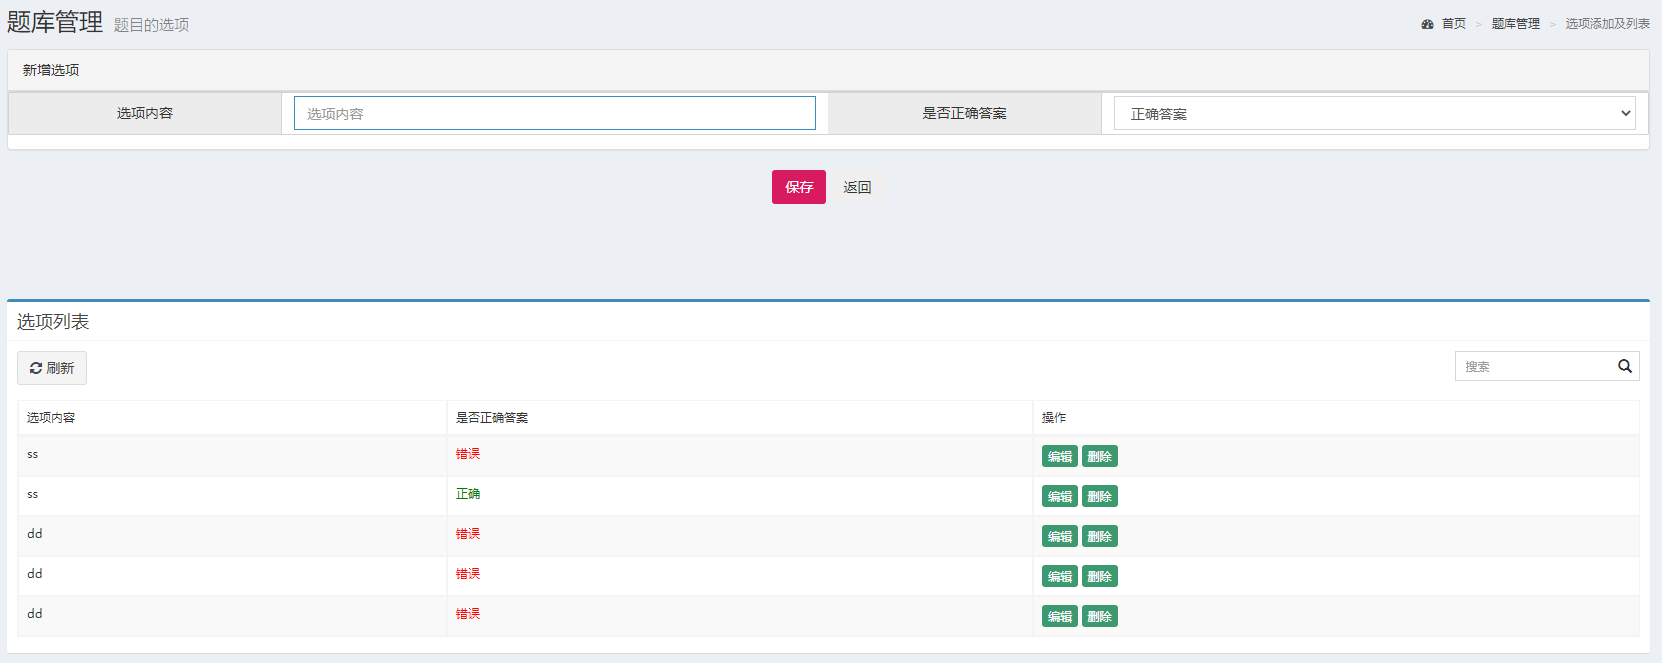Delete the ss row marked 错误
The image size is (1662, 663).
pyautogui.click(x=1100, y=456)
